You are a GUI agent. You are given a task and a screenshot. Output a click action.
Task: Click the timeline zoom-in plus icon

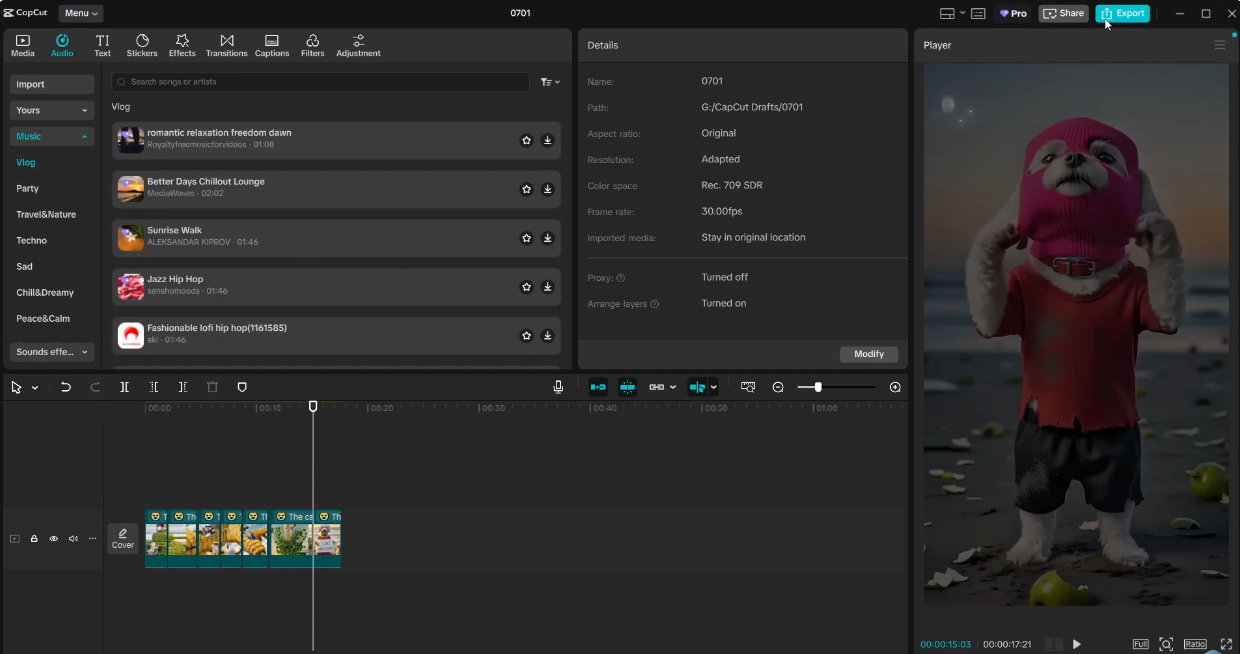tap(895, 387)
